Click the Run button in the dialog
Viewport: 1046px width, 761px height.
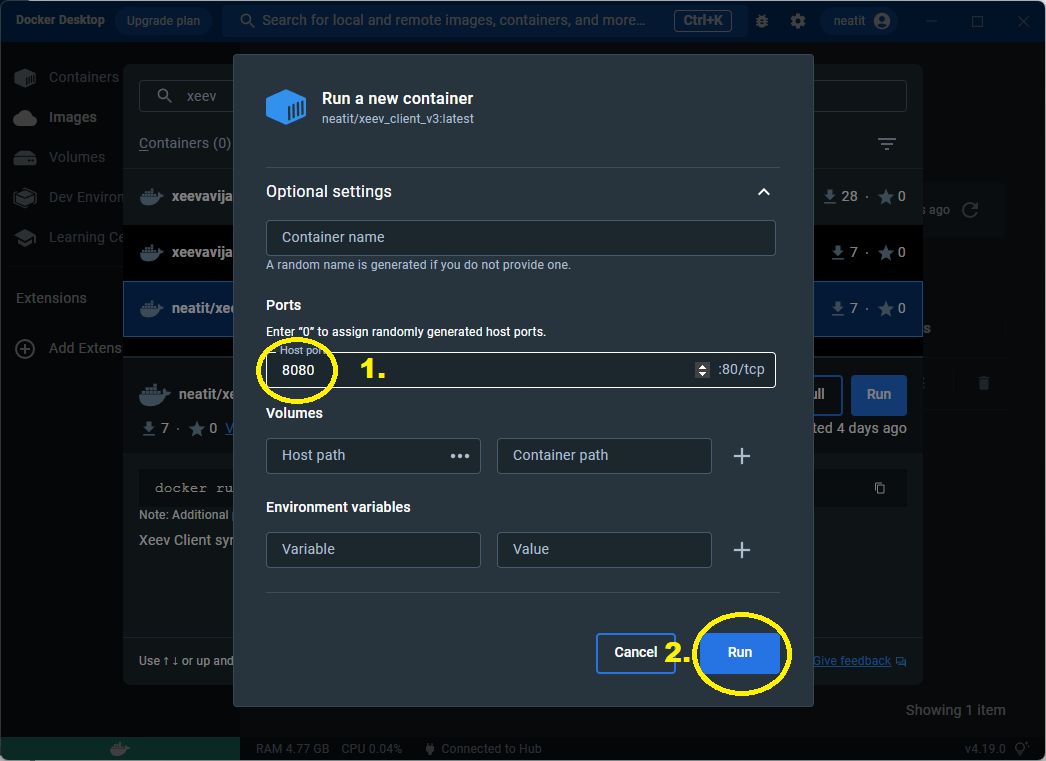(x=739, y=652)
